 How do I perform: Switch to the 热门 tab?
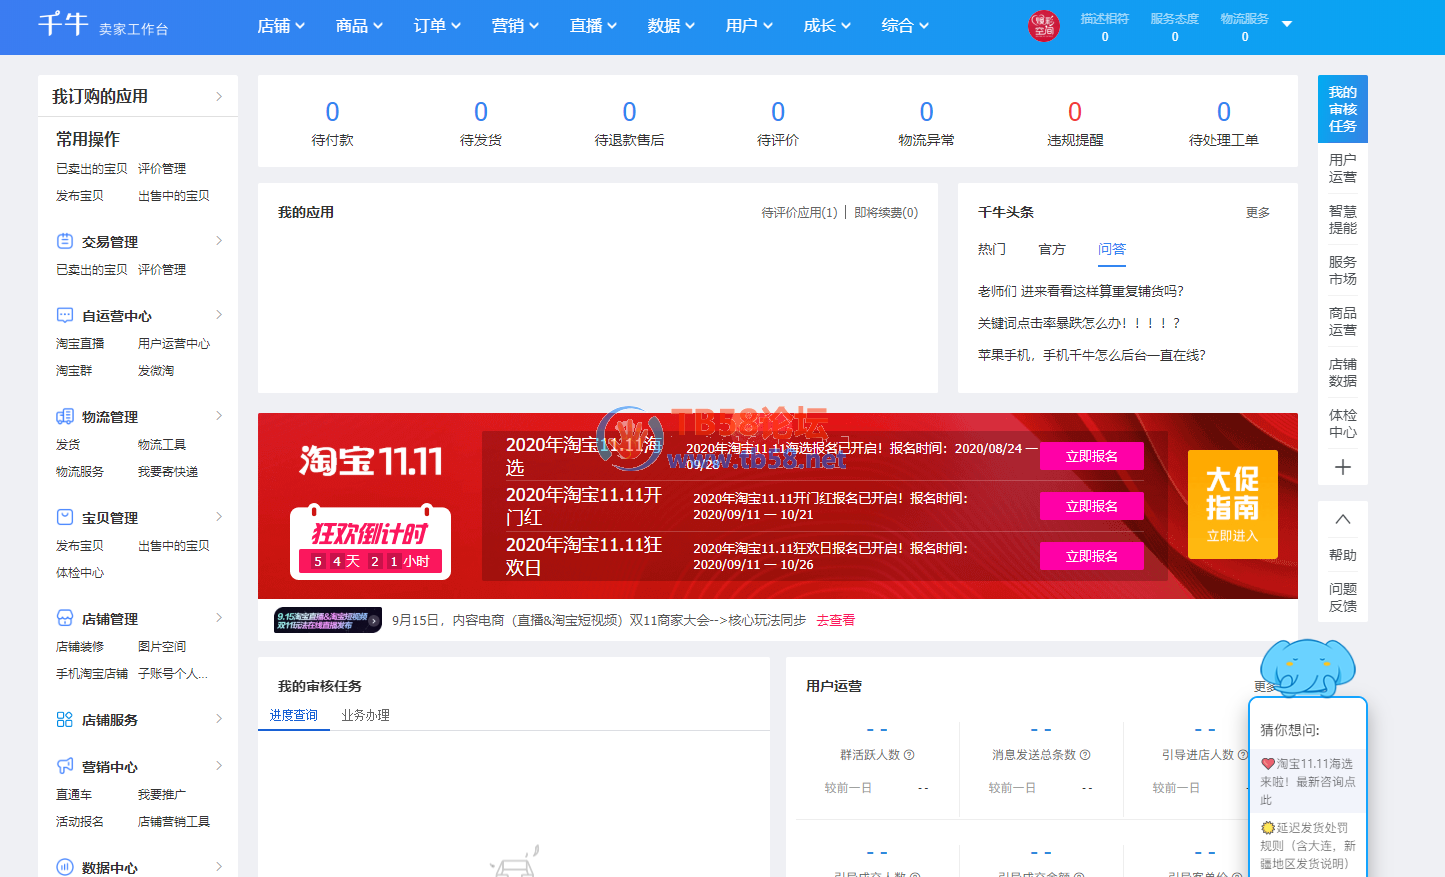pos(992,249)
